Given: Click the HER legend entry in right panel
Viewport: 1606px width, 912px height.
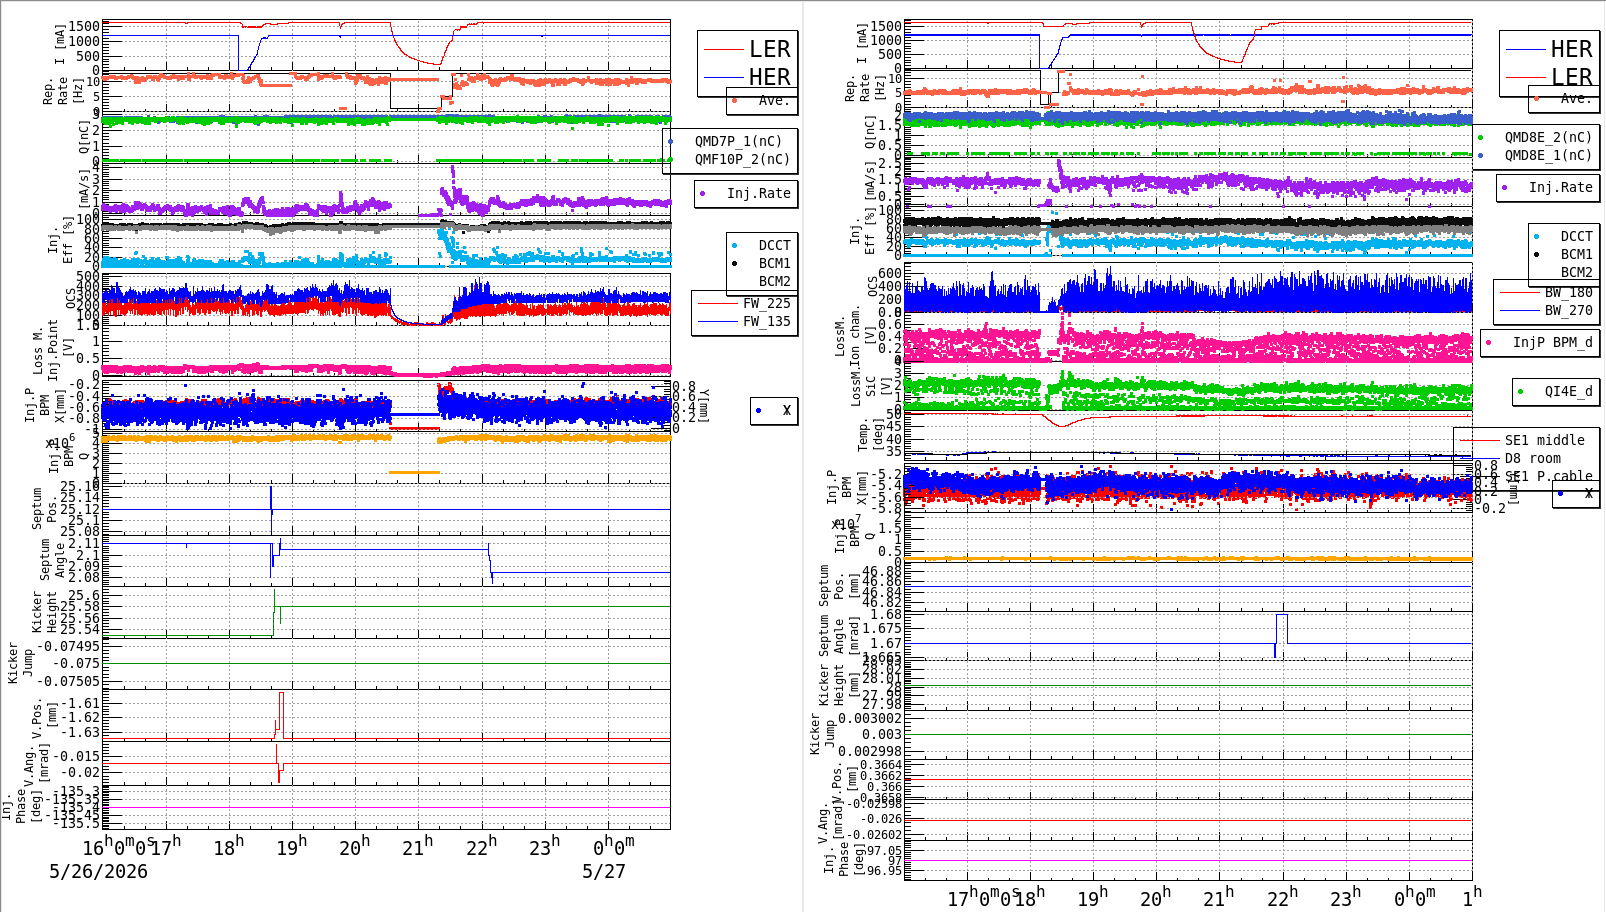Looking at the screenshot, I should pyautogui.click(x=1549, y=49).
